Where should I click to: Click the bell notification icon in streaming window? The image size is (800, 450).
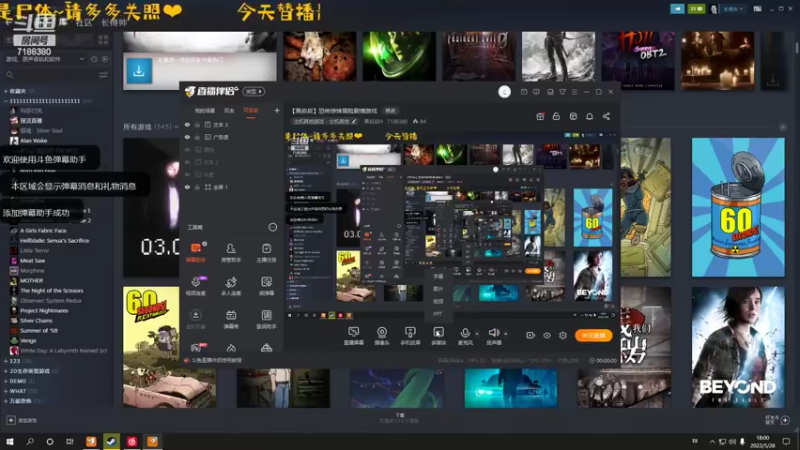pyautogui.click(x=589, y=116)
